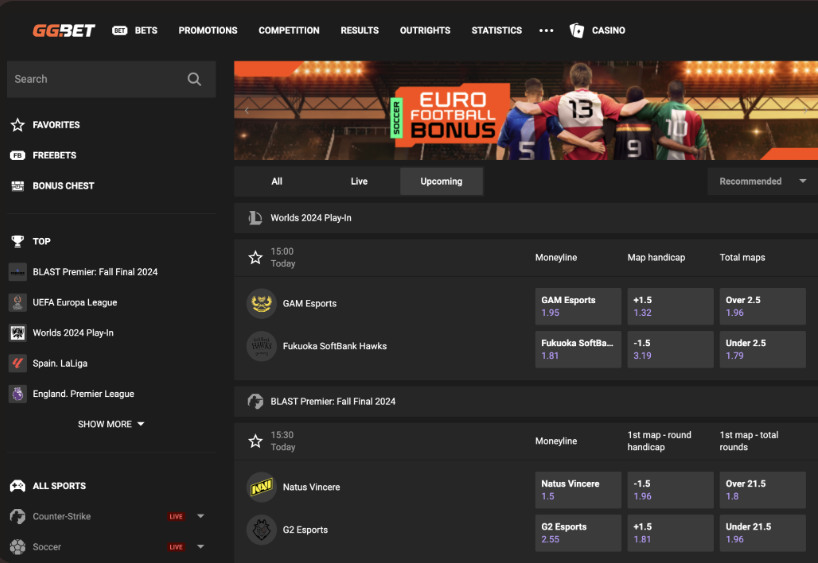Click the BLAST Premier sidebar icon
818x563 pixels.
18,272
